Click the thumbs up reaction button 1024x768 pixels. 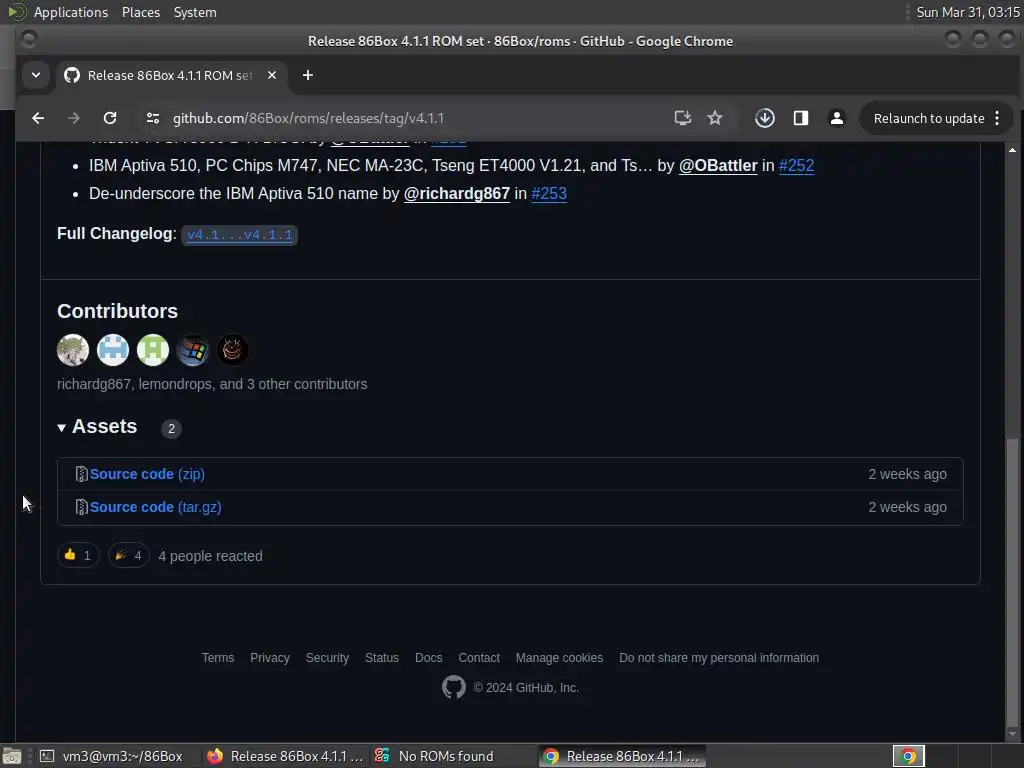[78, 555]
